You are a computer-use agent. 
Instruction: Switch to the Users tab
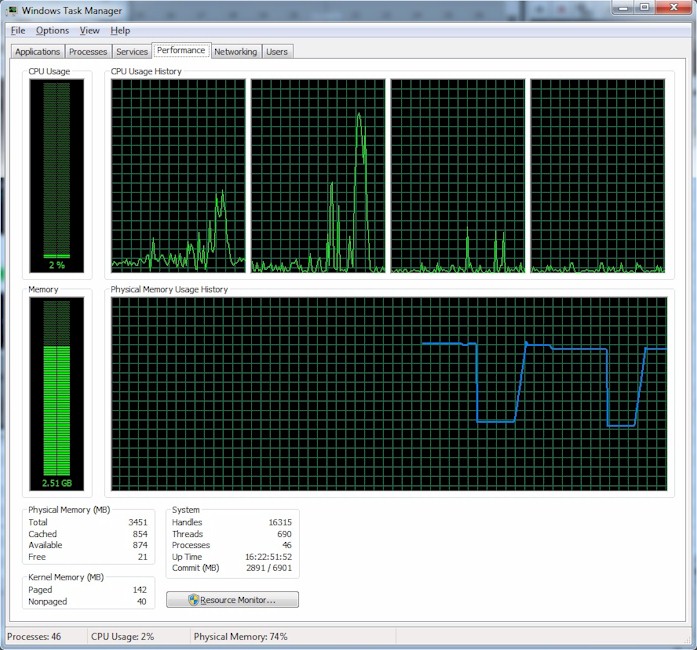[277, 52]
